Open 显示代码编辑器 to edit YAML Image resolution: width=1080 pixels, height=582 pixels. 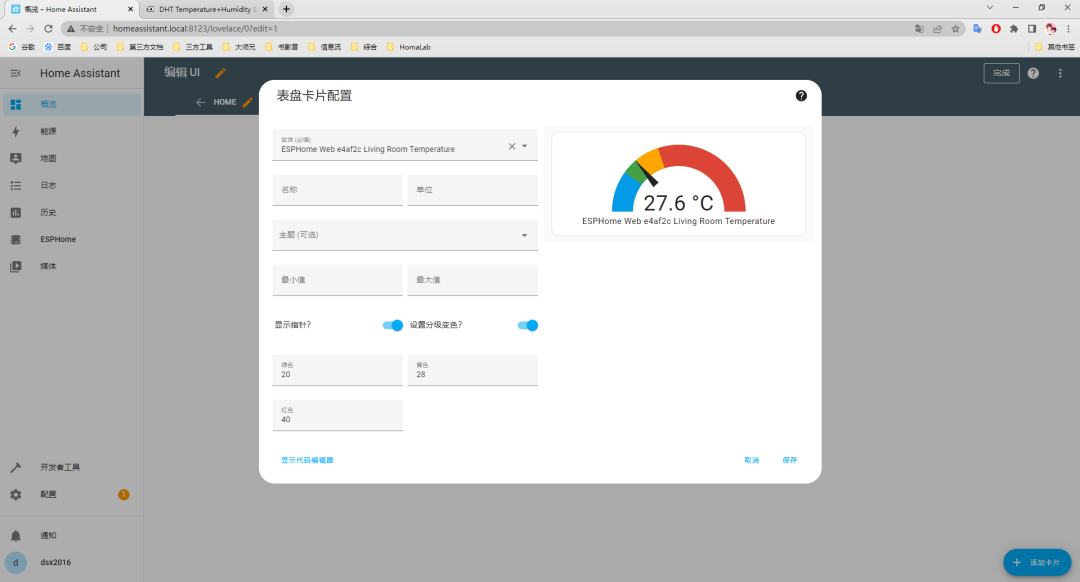coord(307,460)
